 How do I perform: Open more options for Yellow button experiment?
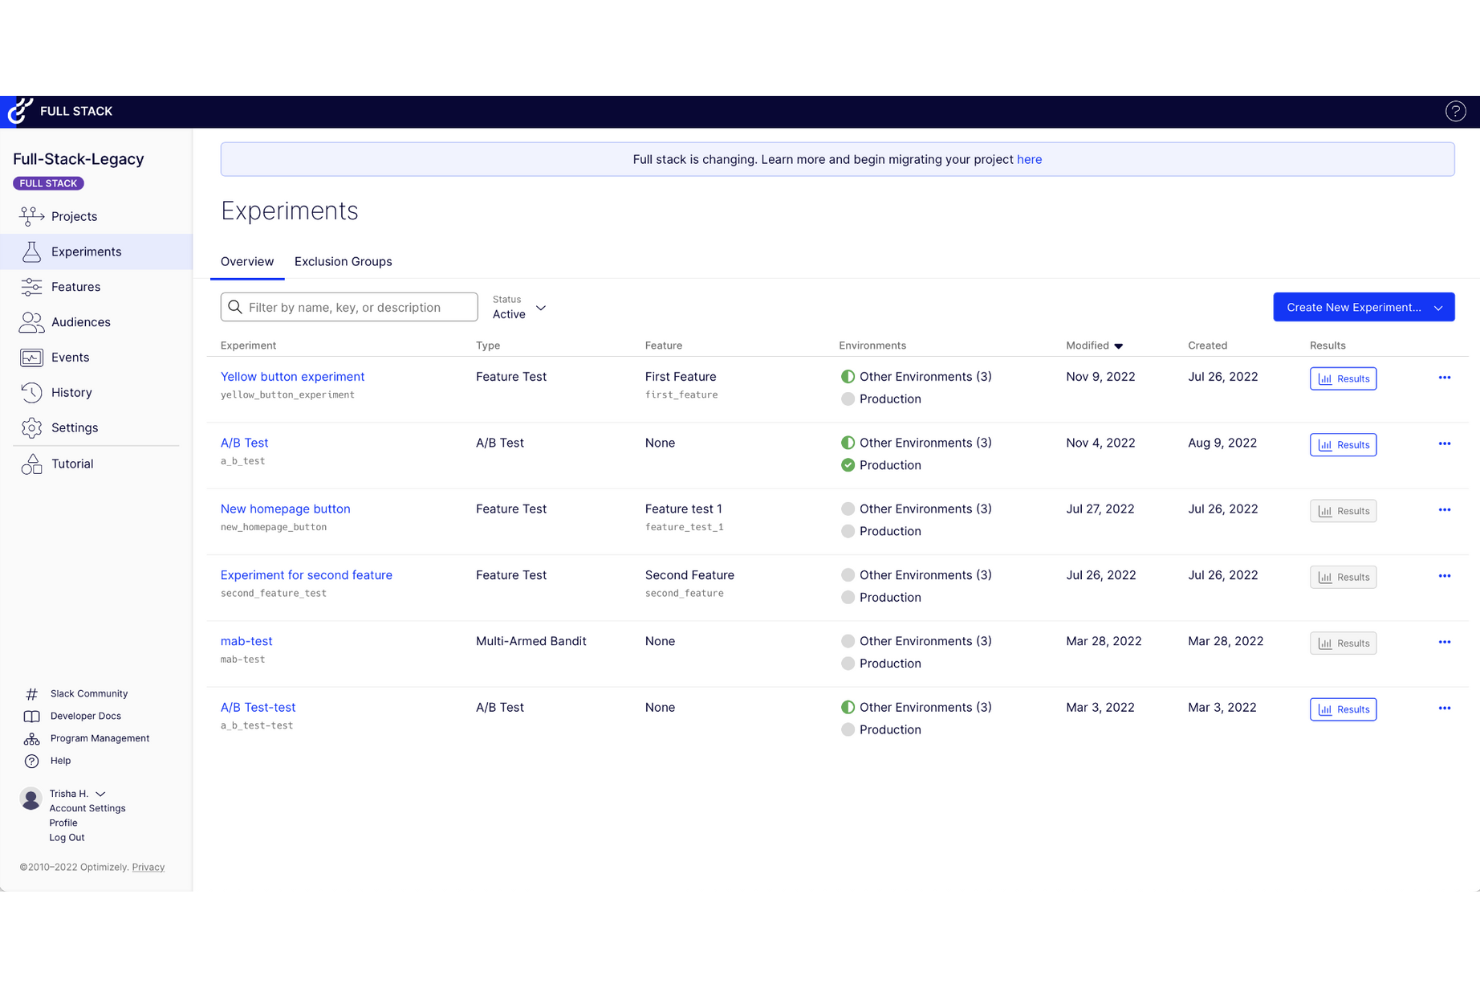[1444, 377]
